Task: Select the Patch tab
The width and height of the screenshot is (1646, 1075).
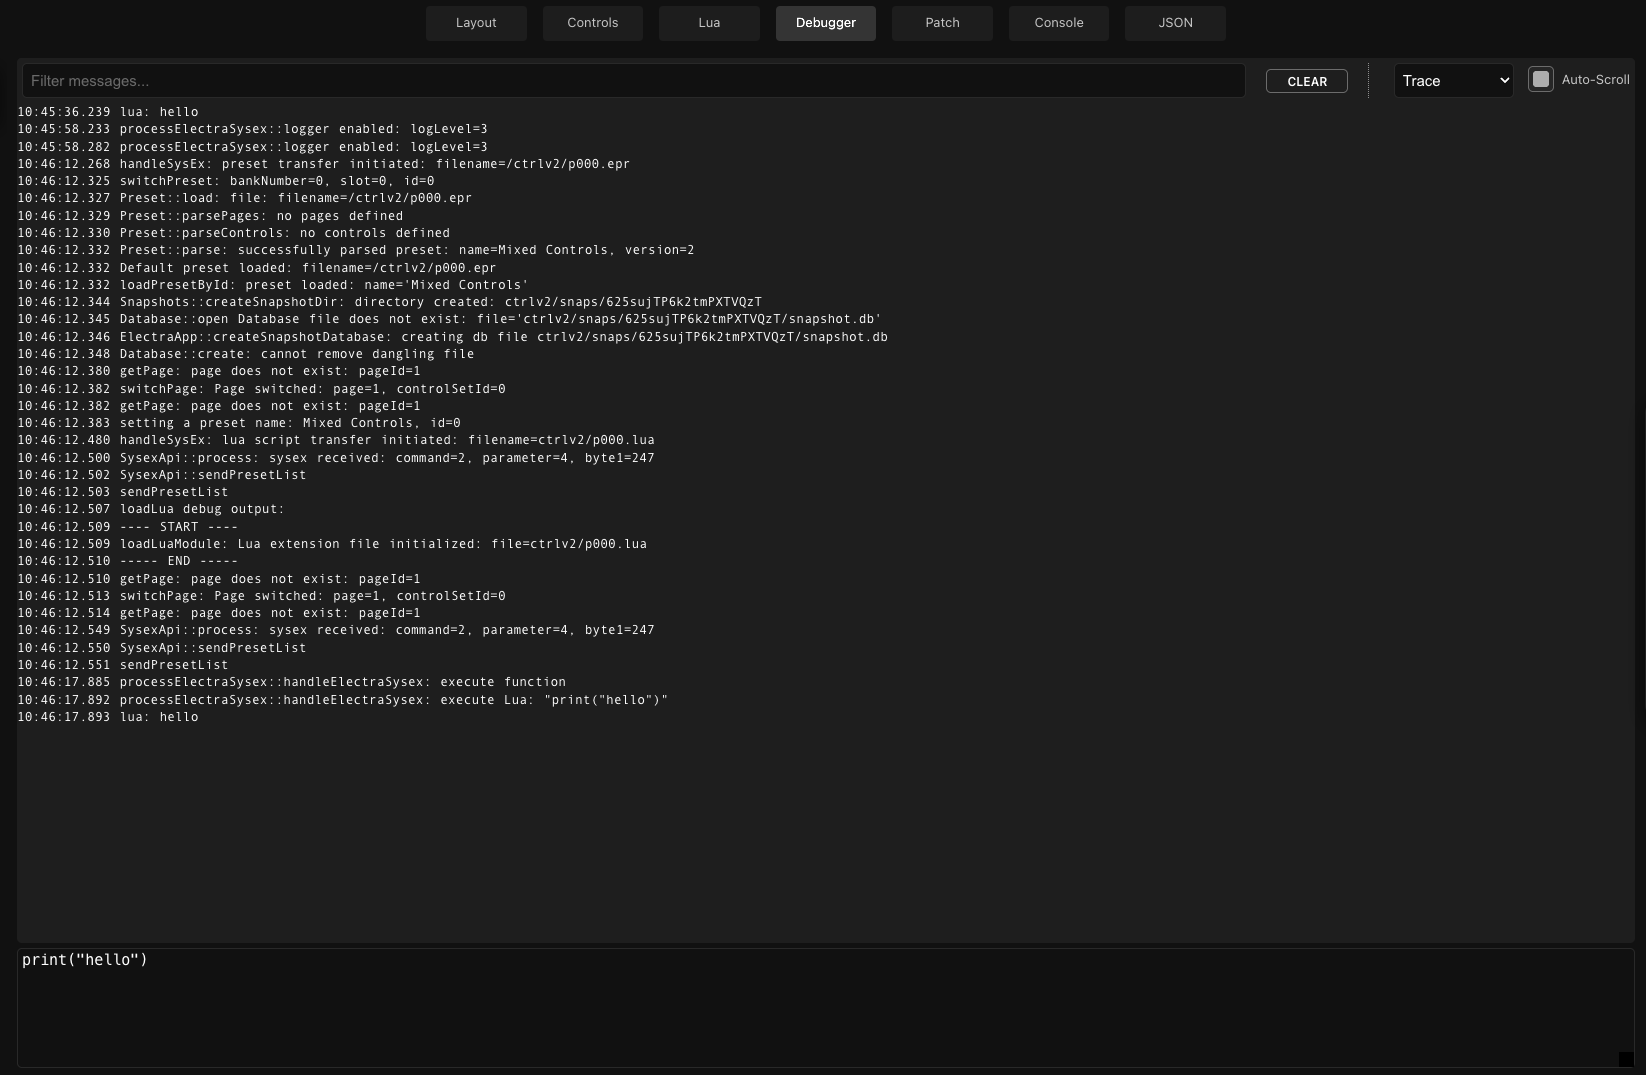Action: pos(941,22)
